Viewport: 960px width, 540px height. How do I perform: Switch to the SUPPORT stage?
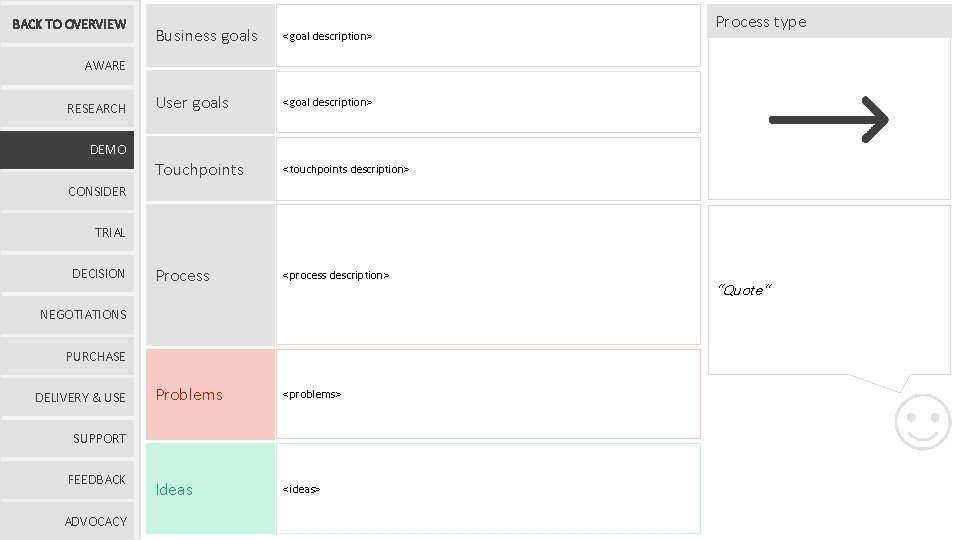tap(68, 438)
